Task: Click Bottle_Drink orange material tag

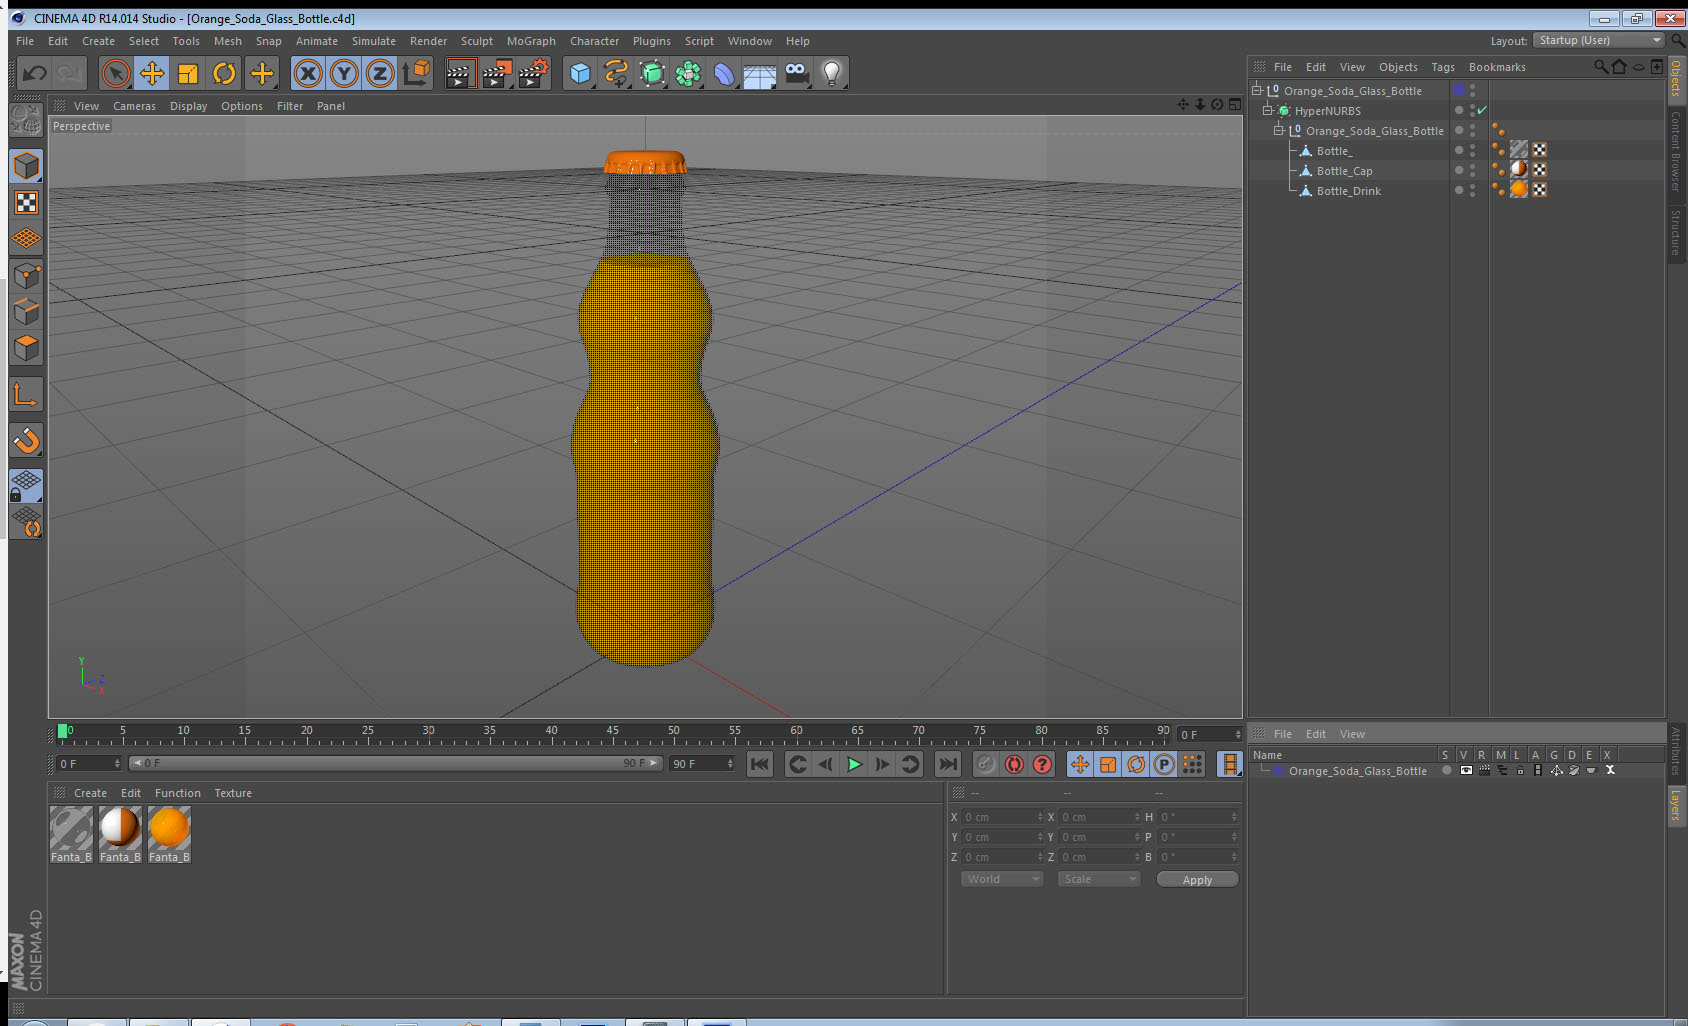Action: 1519,189
